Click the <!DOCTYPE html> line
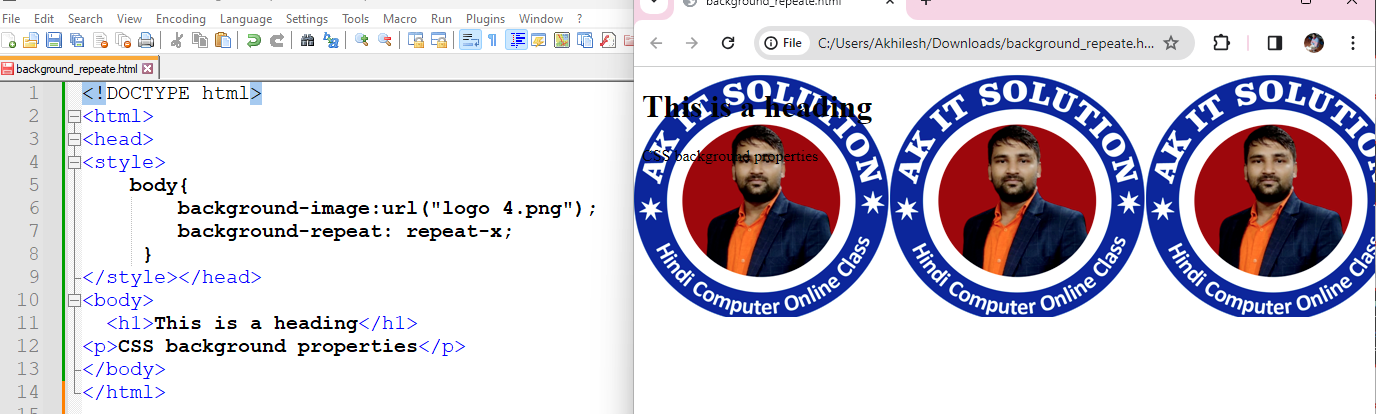This screenshot has width=1376, height=414. coord(172,94)
